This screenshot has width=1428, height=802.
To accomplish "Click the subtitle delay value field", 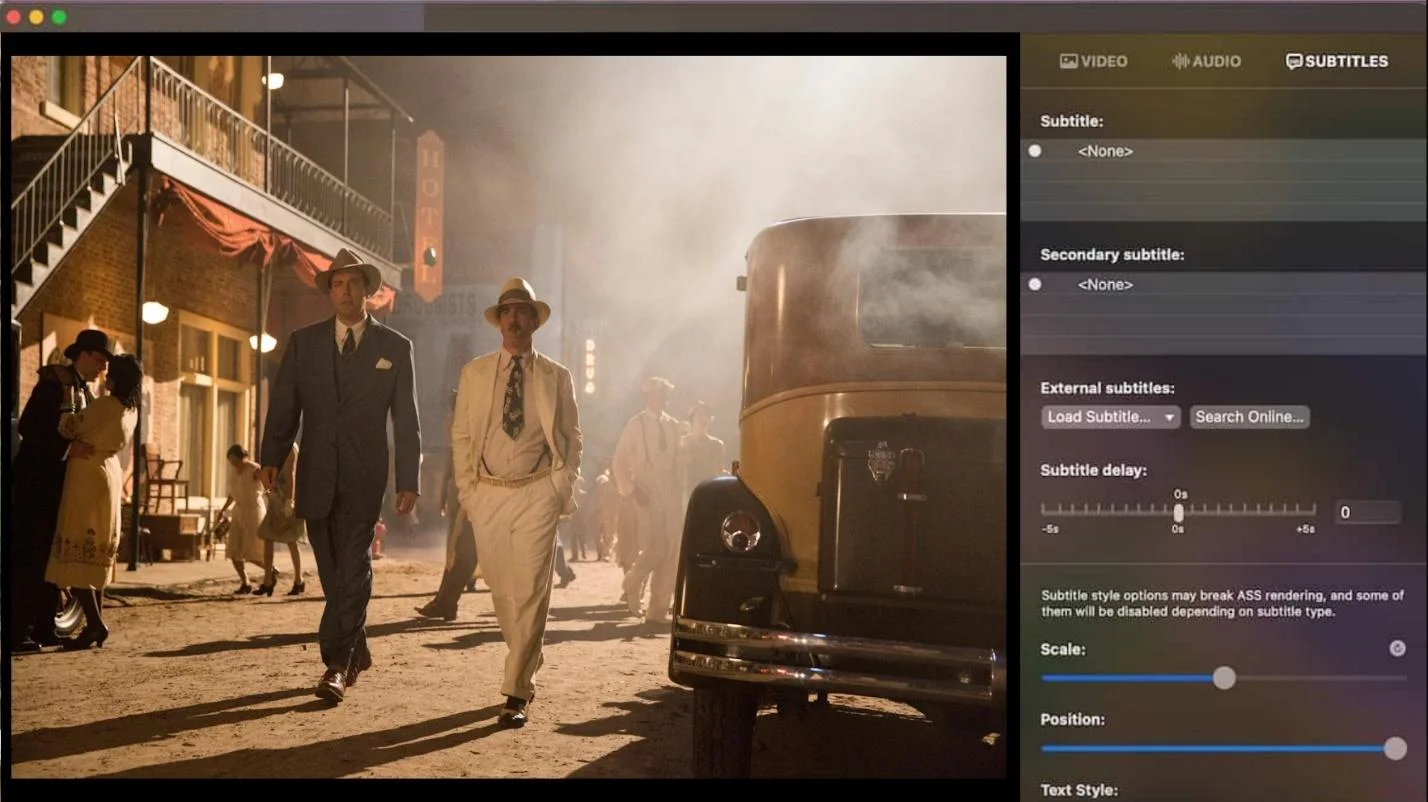I will pos(1368,512).
